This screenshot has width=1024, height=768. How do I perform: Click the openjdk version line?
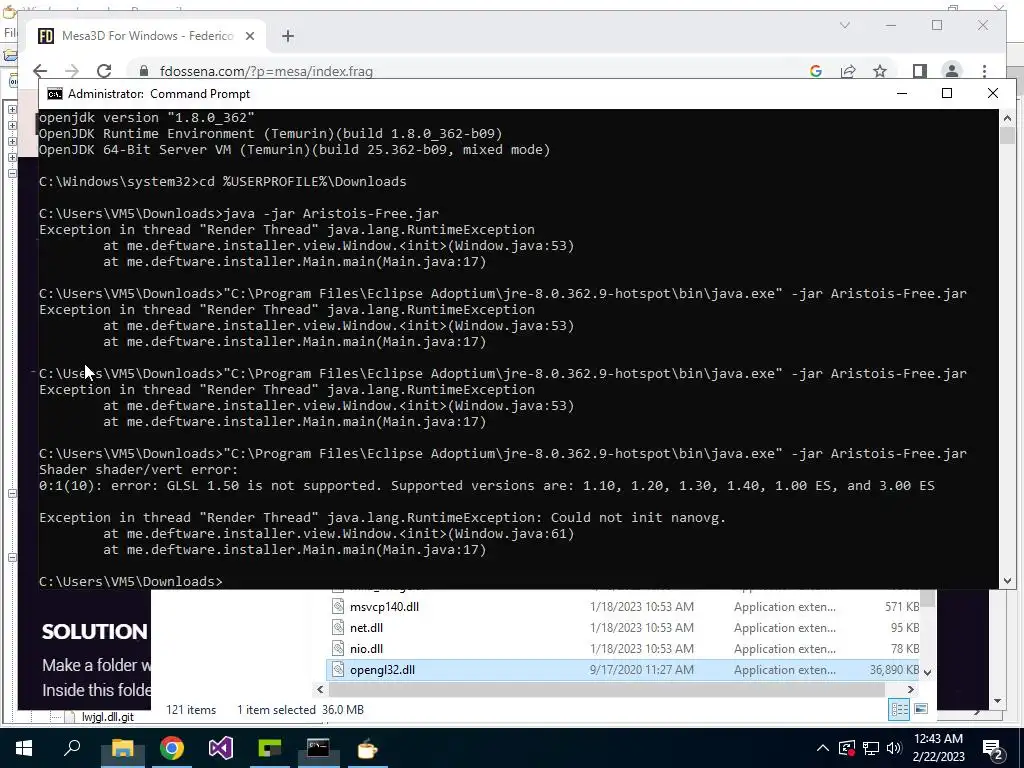tap(147, 118)
